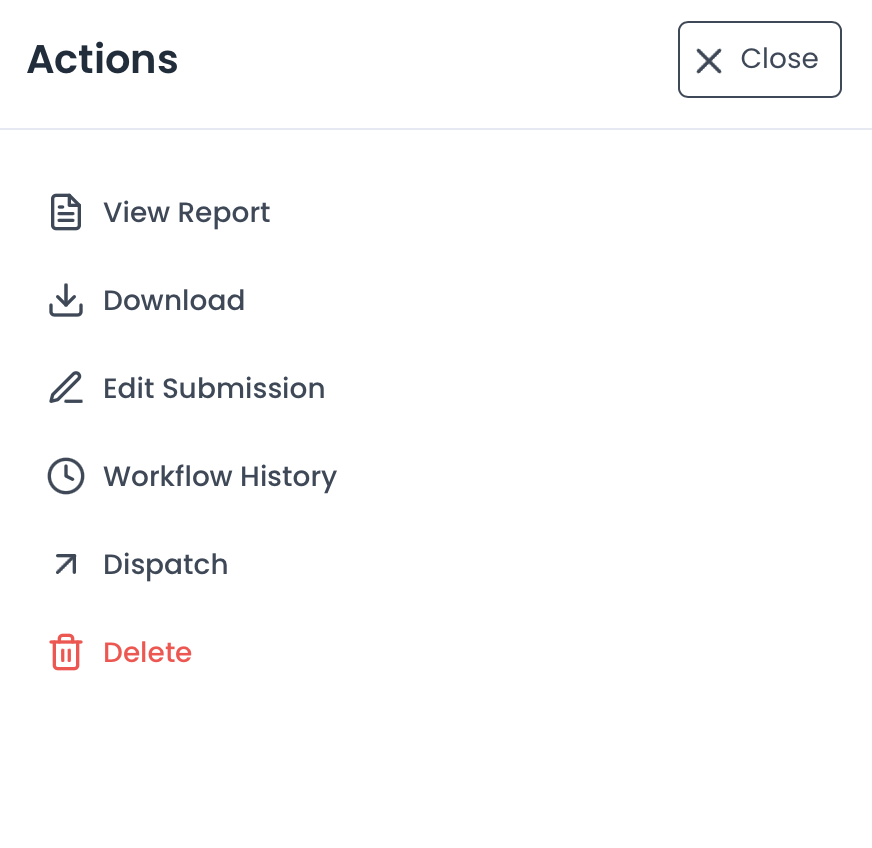Click the View Report text label

pyautogui.click(x=186, y=212)
